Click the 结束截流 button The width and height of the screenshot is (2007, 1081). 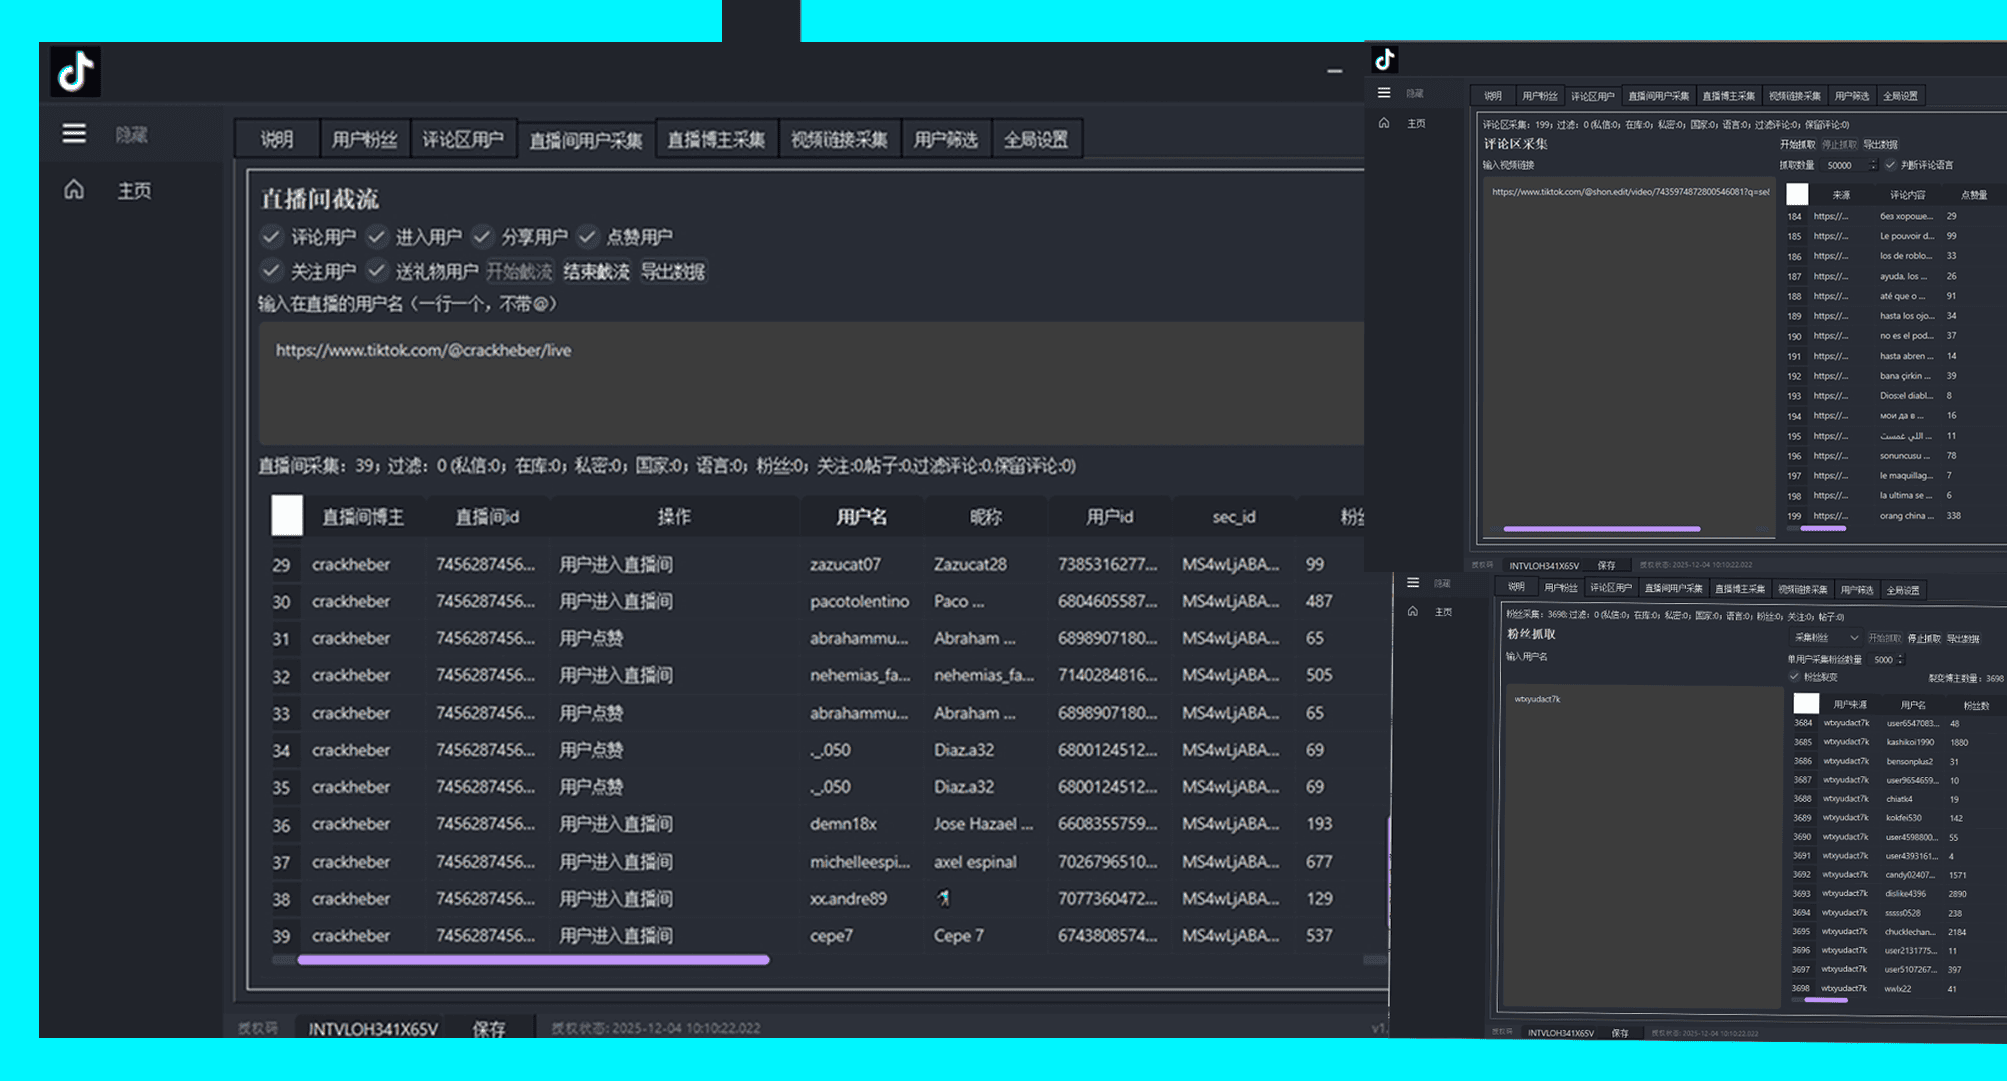click(596, 271)
